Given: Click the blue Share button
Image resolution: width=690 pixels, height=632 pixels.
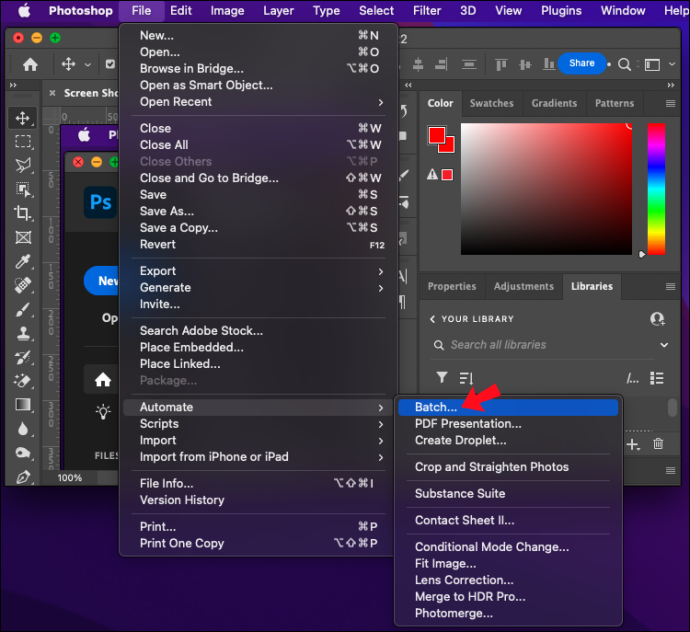Looking at the screenshot, I should [582, 63].
